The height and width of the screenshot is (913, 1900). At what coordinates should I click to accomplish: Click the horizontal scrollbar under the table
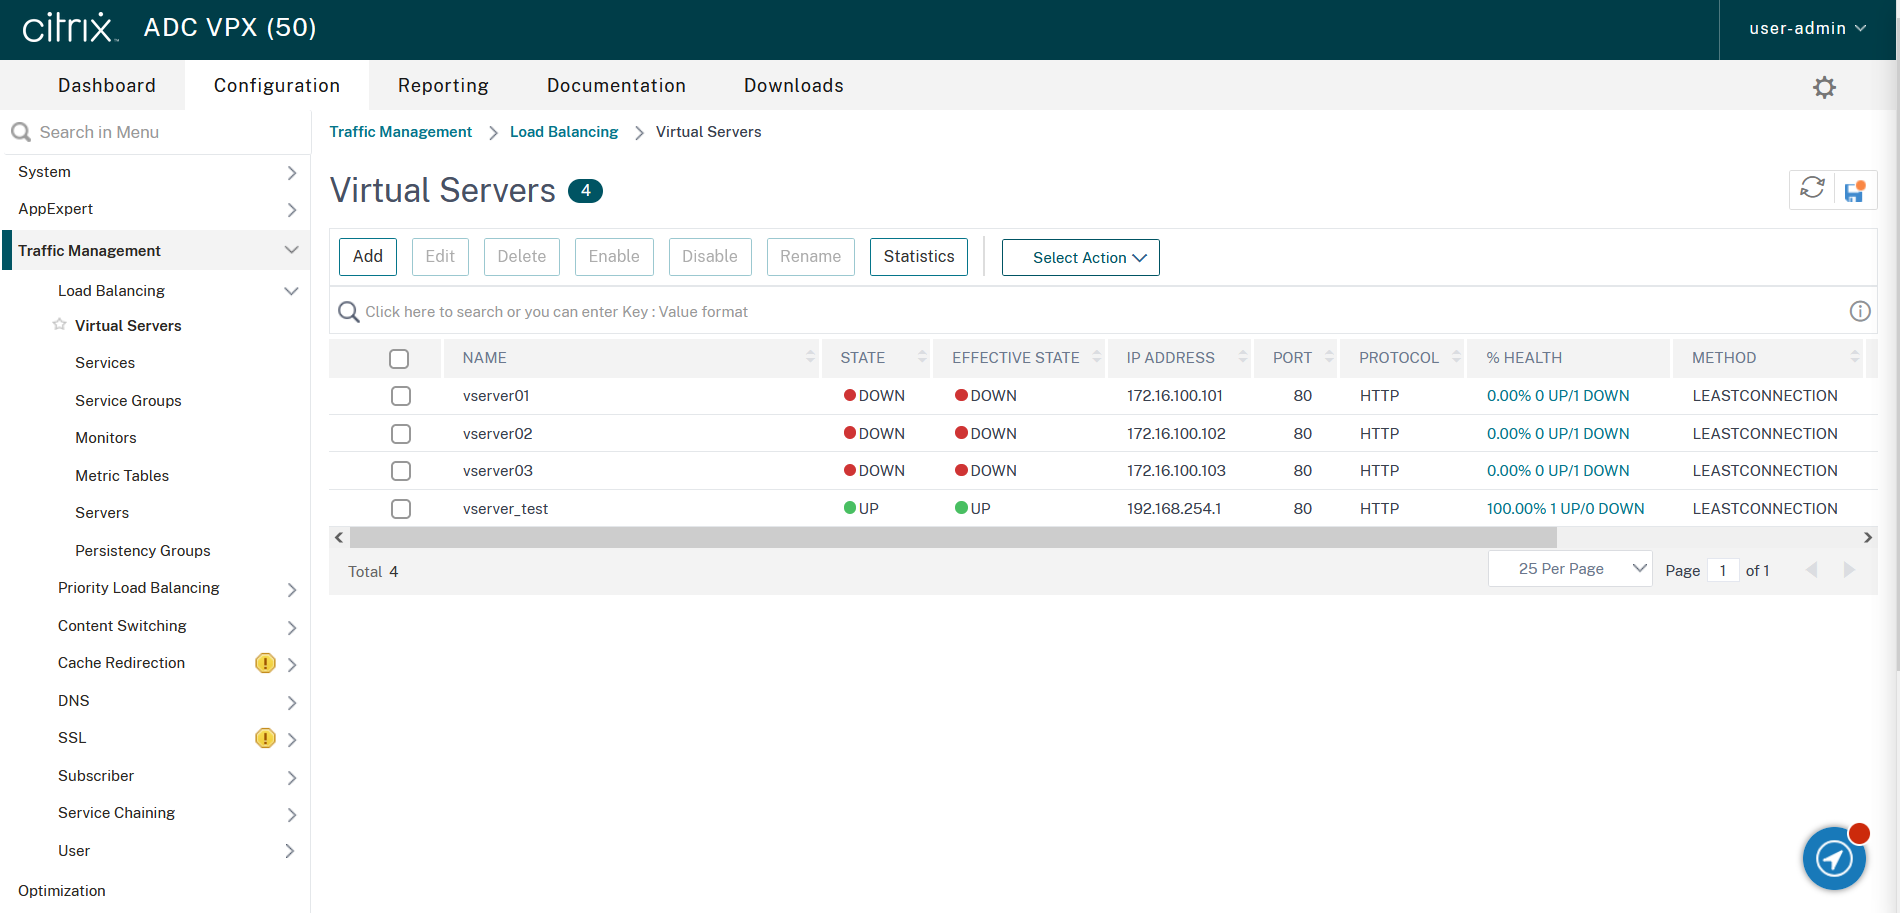[952, 538]
